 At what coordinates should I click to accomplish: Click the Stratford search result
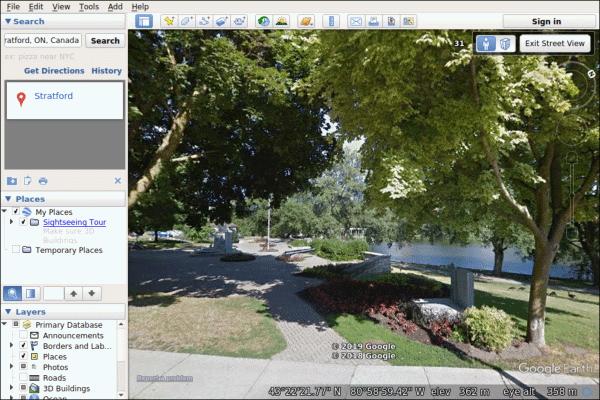54,96
